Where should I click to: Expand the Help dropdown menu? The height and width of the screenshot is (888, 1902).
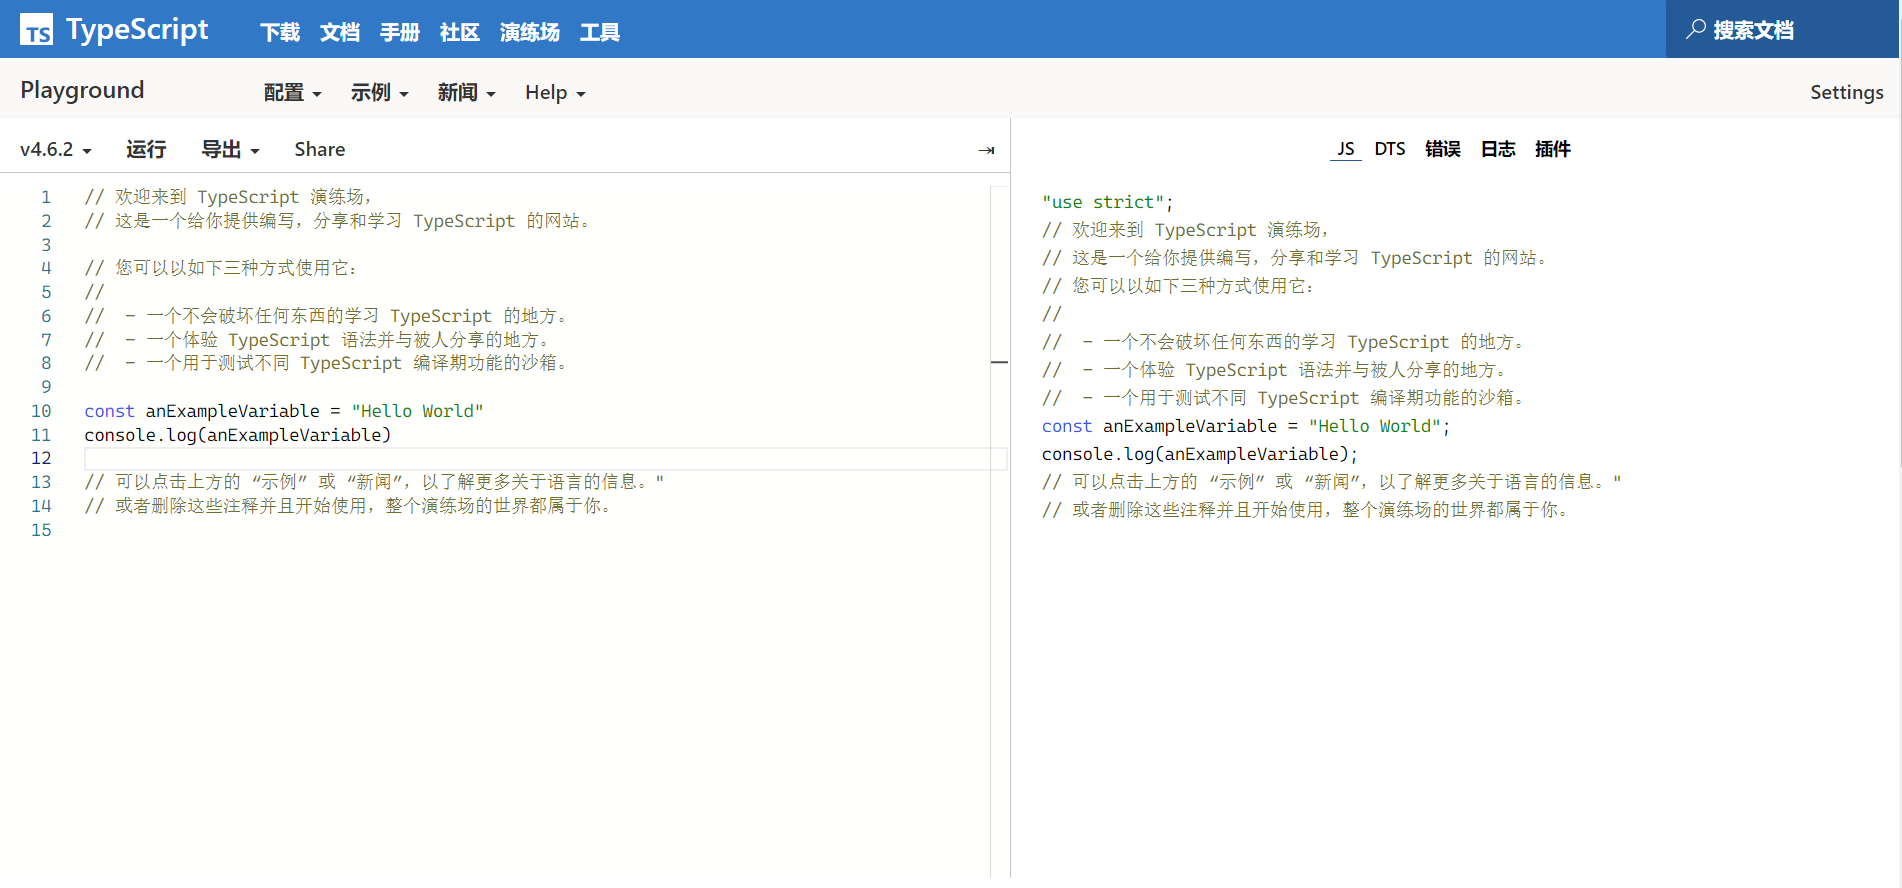point(555,92)
